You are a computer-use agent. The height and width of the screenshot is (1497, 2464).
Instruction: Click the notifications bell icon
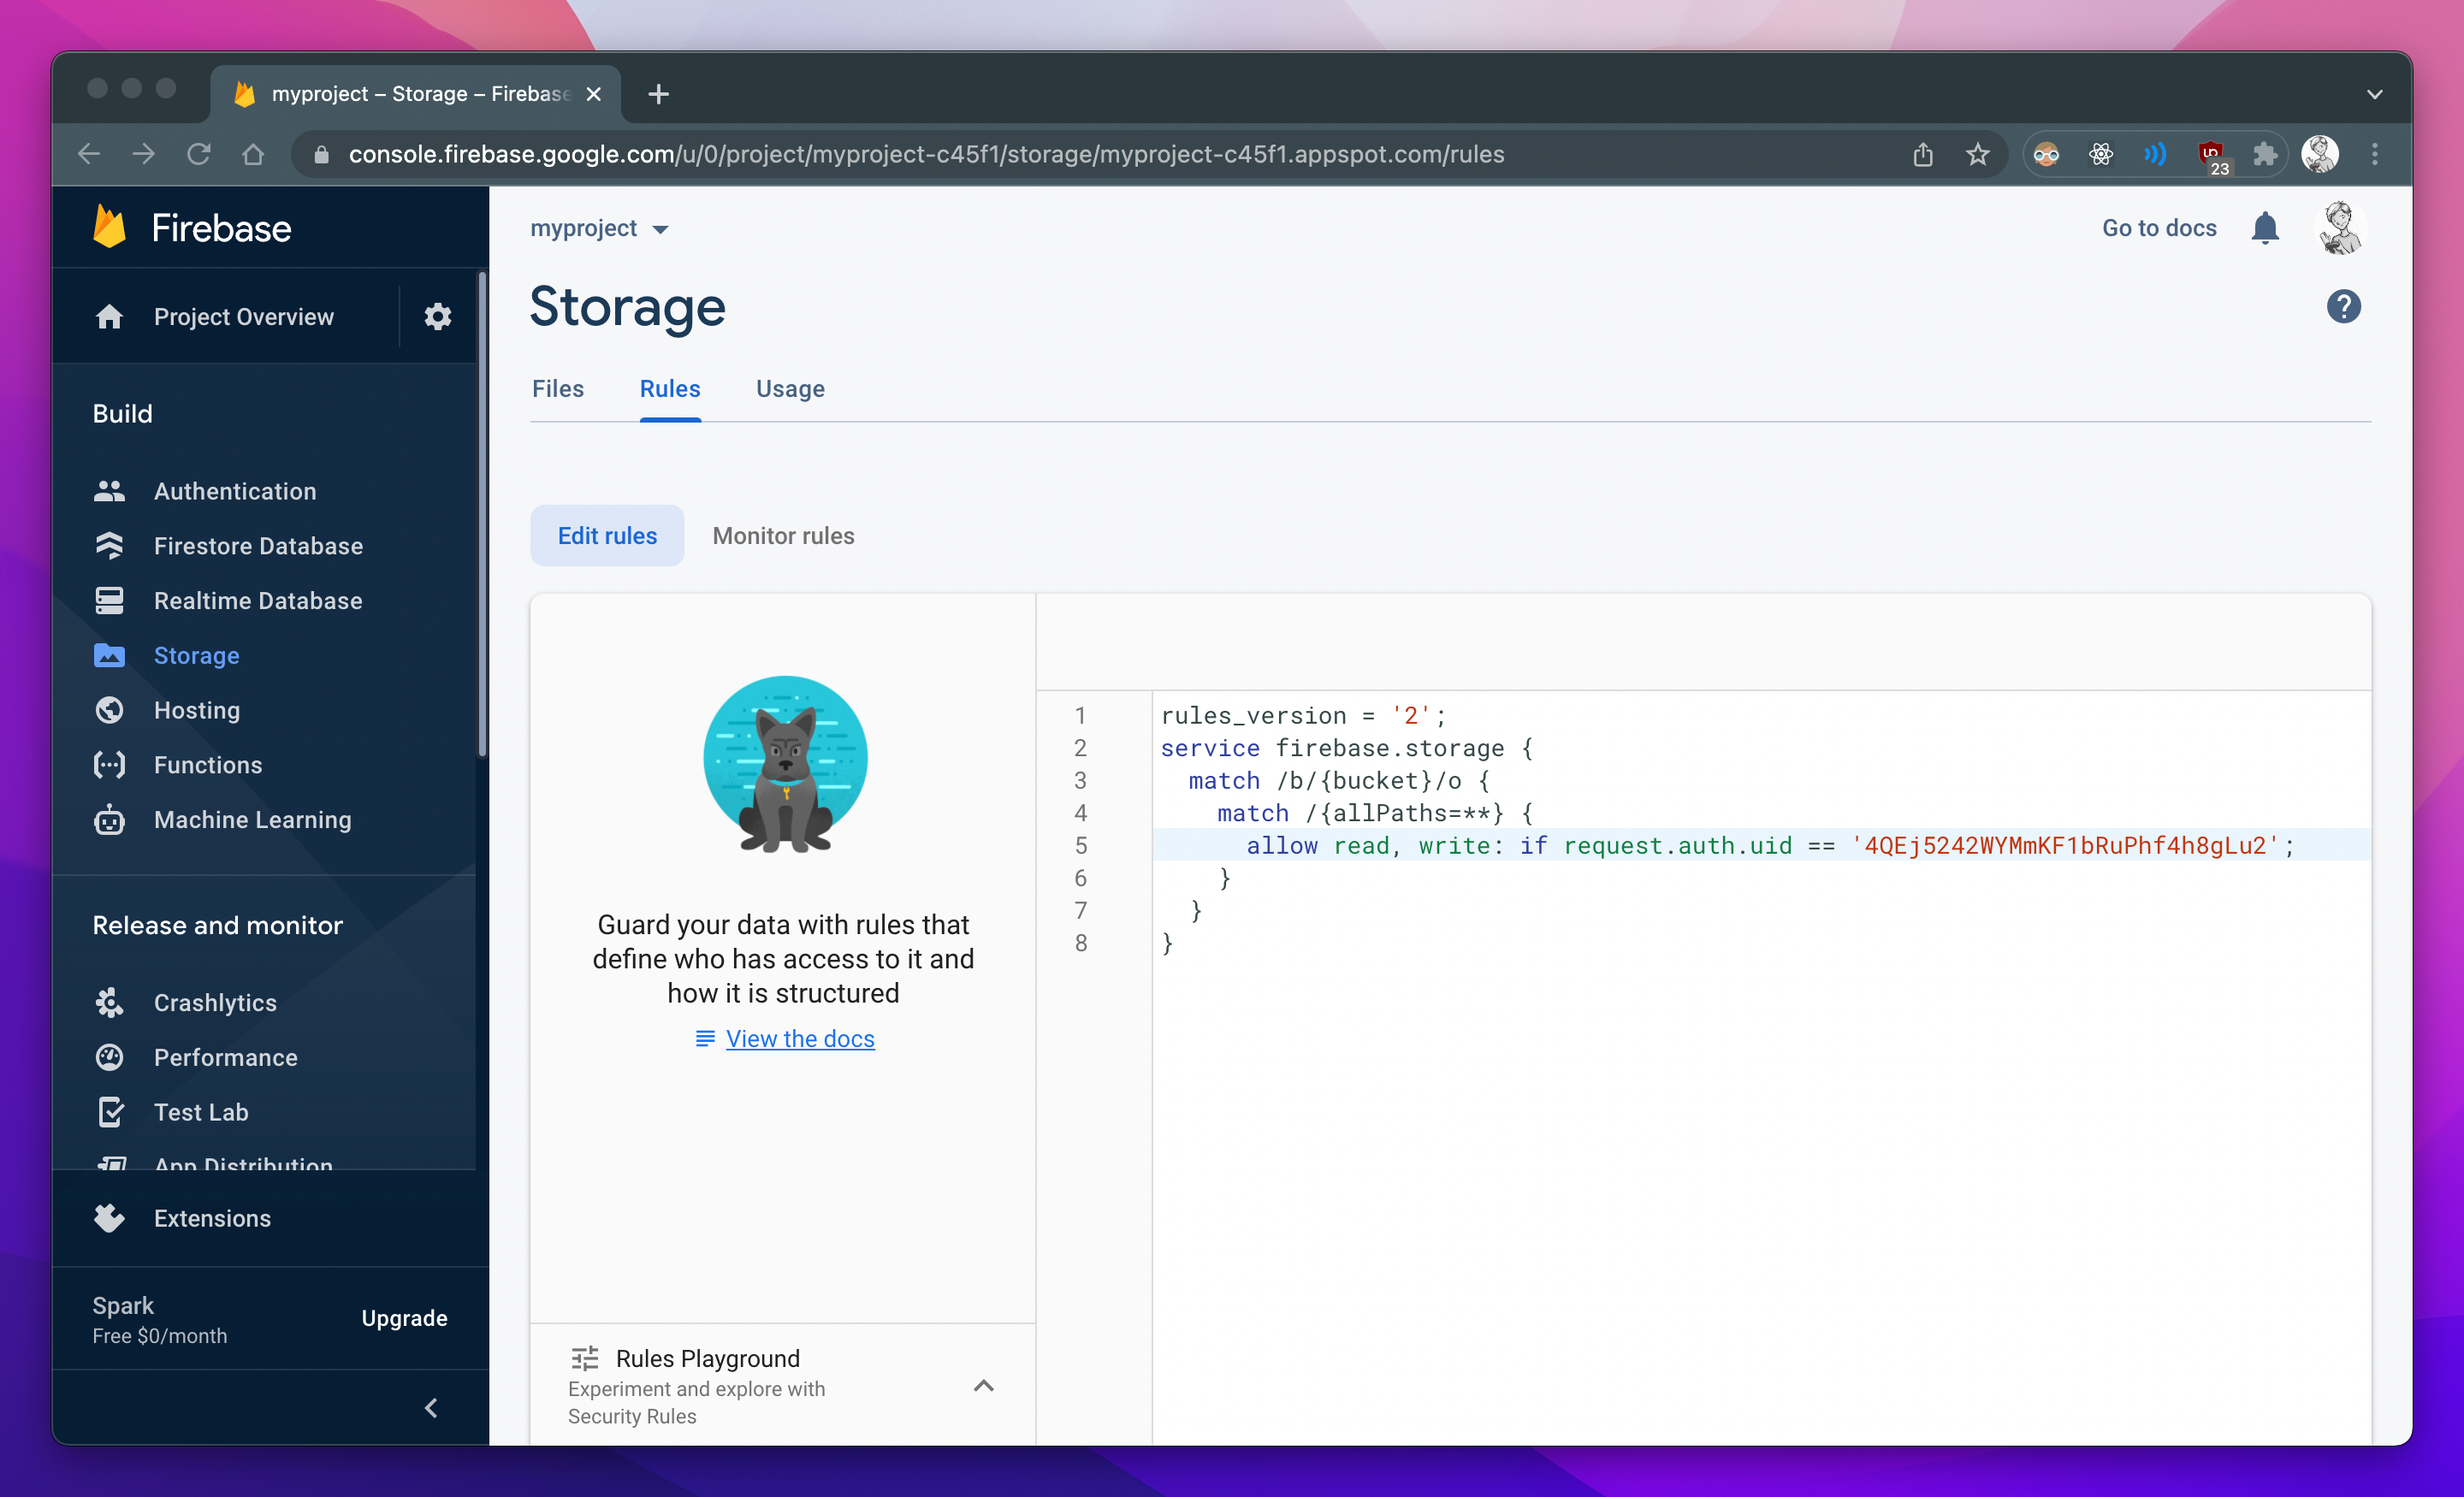(x=2266, y=227)
